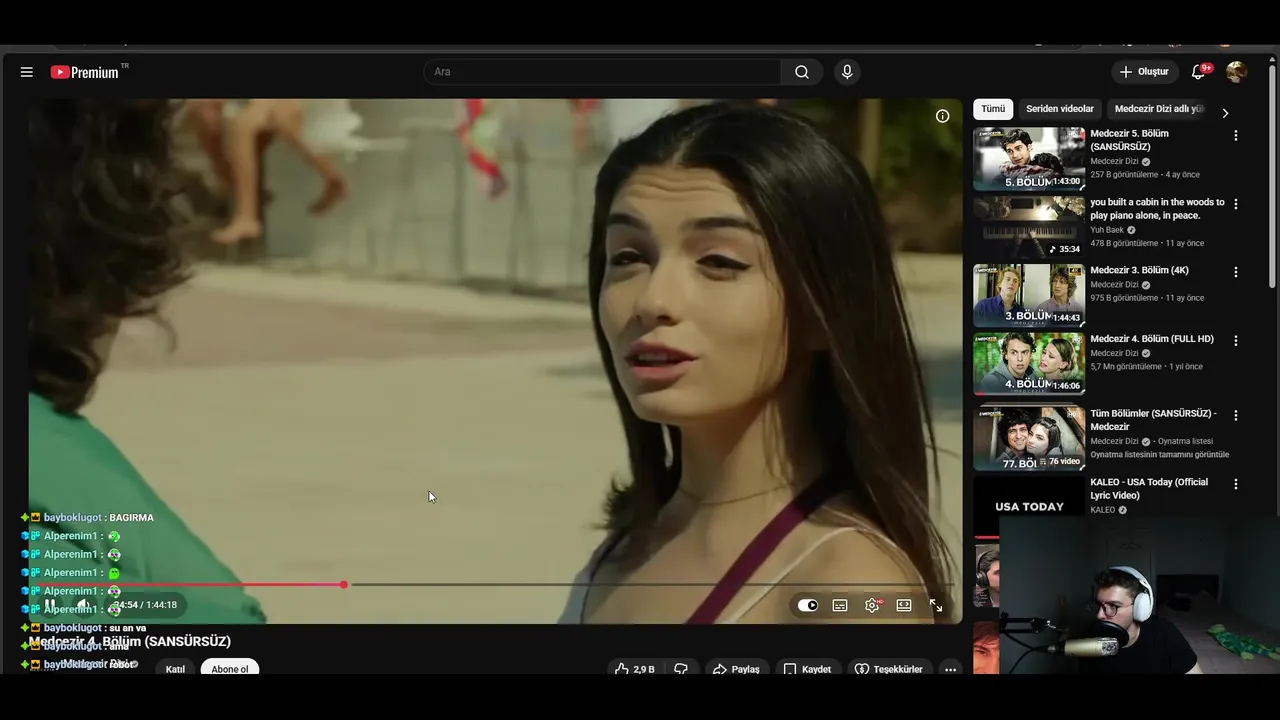
Task: Open notifications bell icon
Action: (x=1199, y=72)
